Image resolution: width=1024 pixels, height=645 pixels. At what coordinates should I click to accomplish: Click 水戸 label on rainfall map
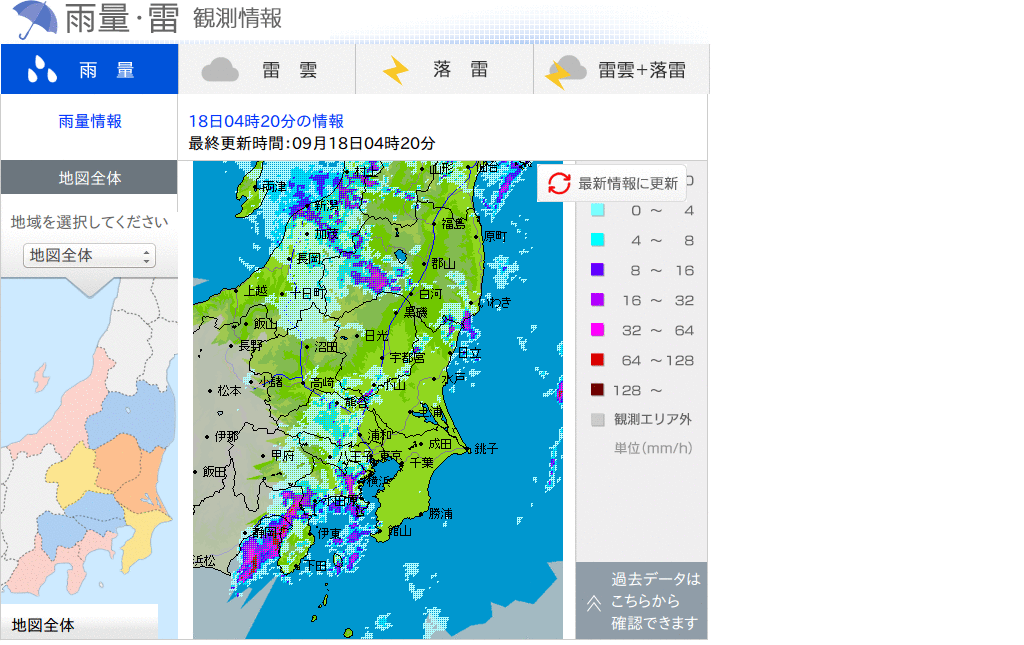point(453,379)
